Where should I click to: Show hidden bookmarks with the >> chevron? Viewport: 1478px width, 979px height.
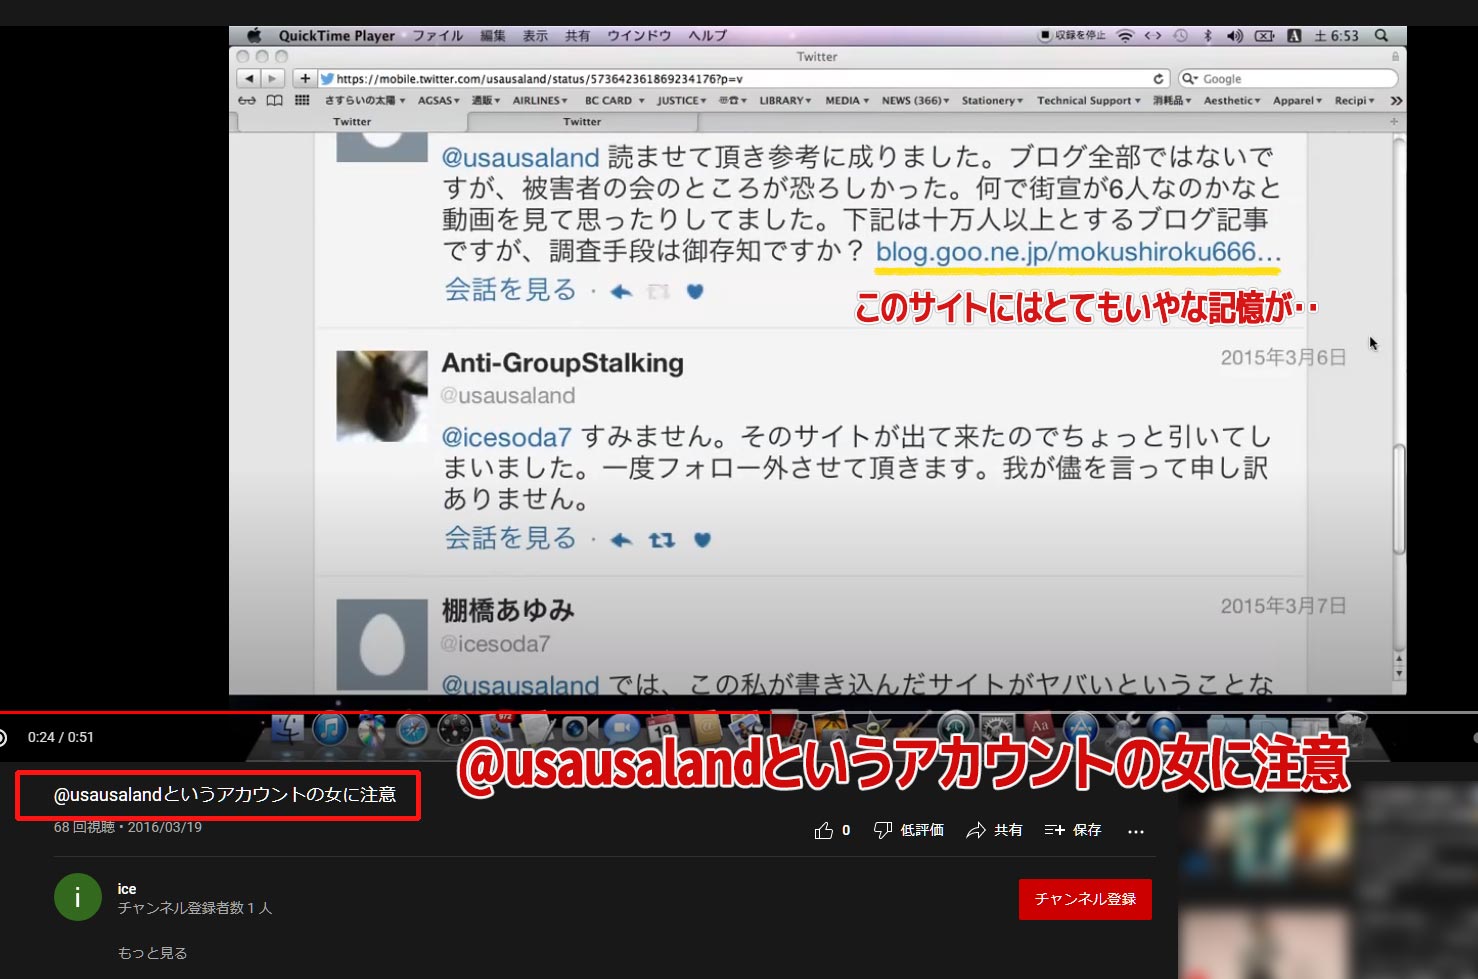[x=1396, y=100]
